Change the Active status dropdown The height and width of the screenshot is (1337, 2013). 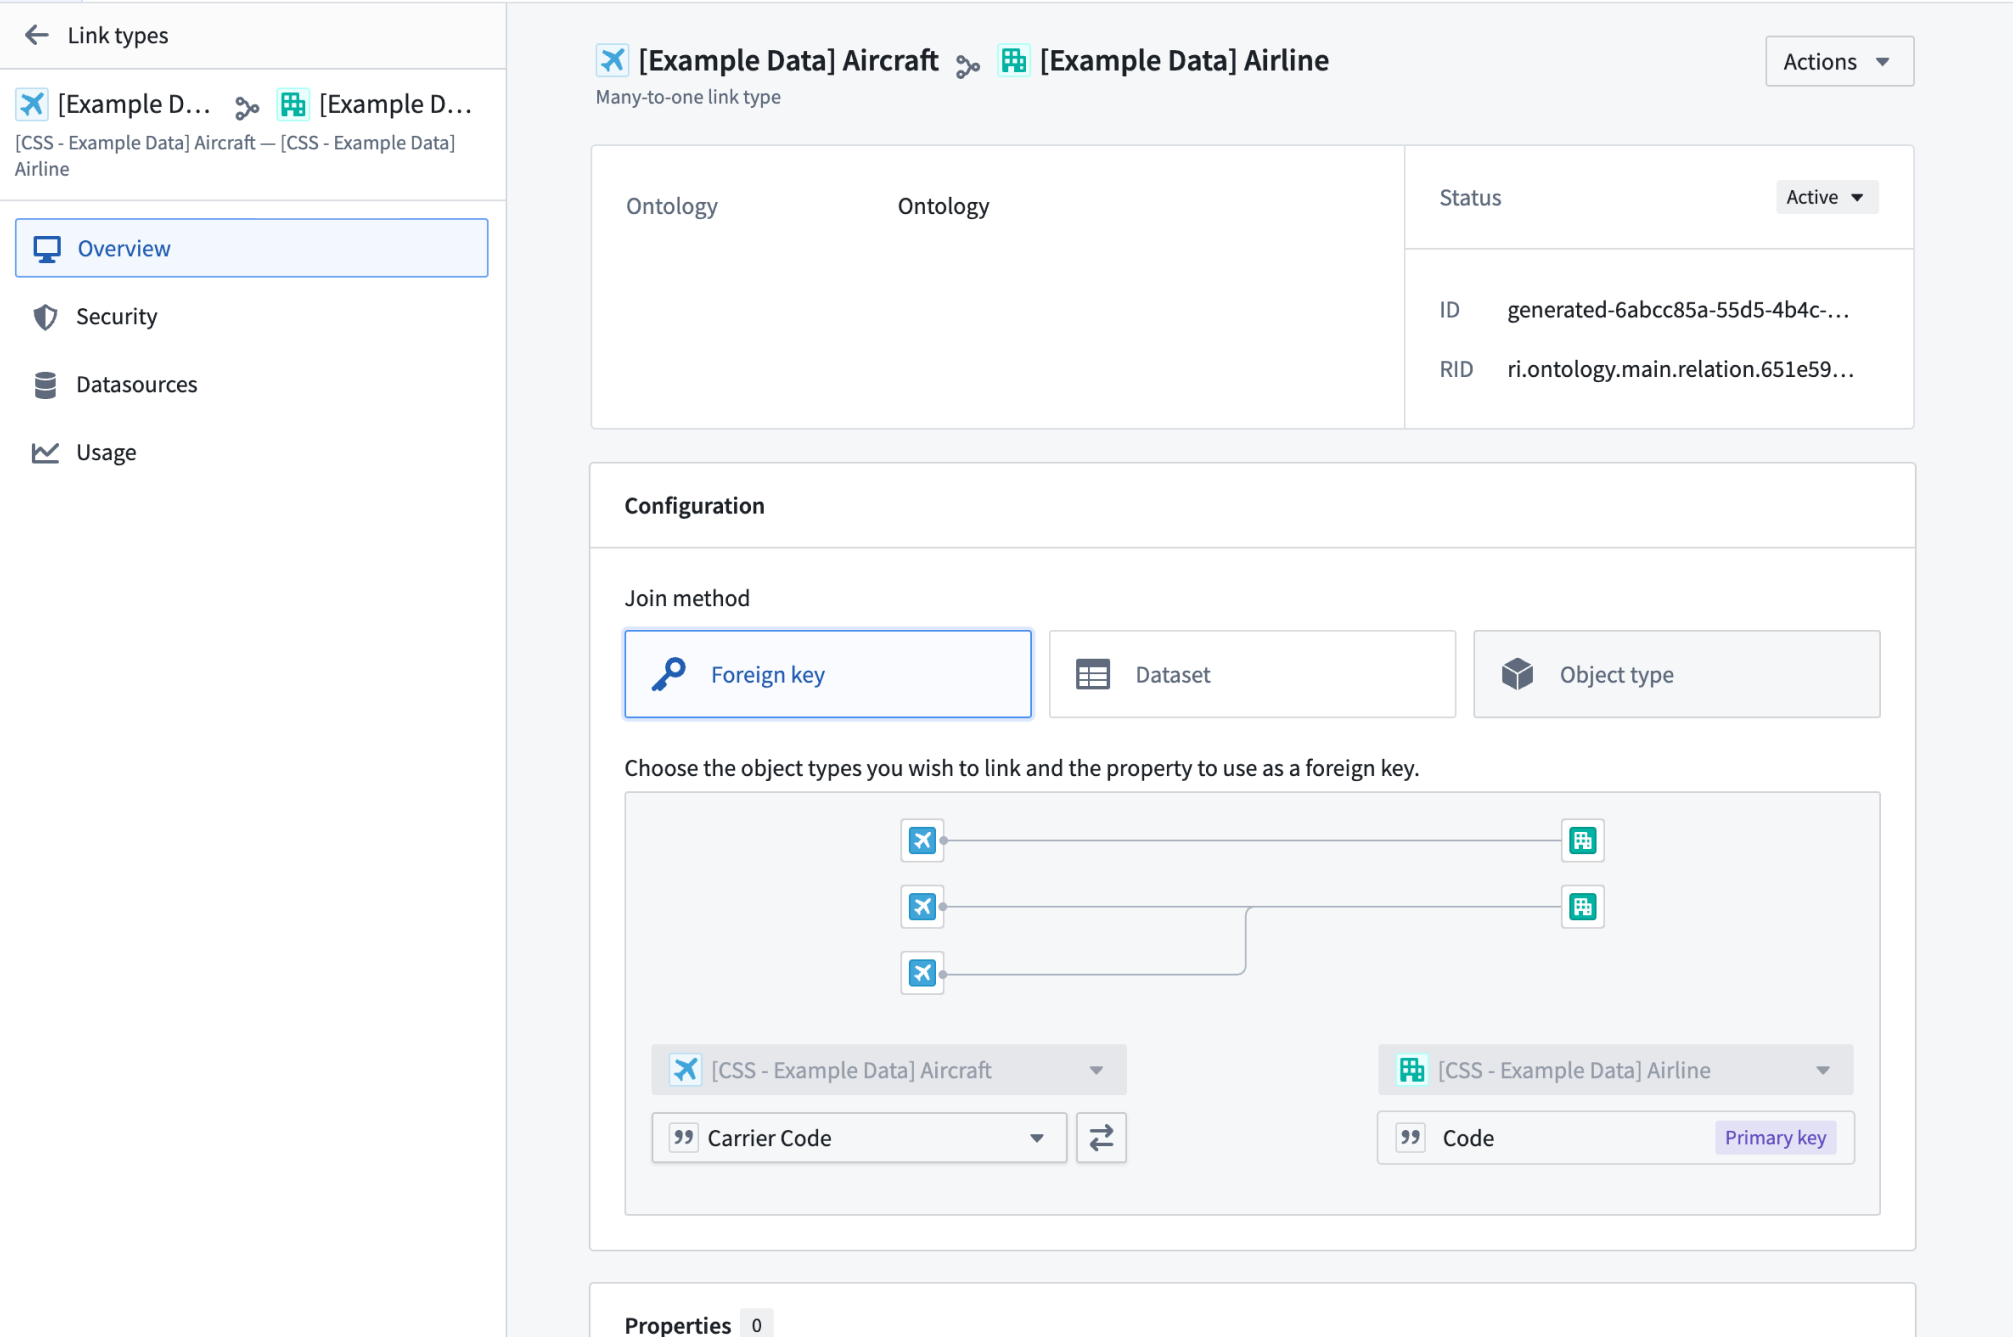1826,197
